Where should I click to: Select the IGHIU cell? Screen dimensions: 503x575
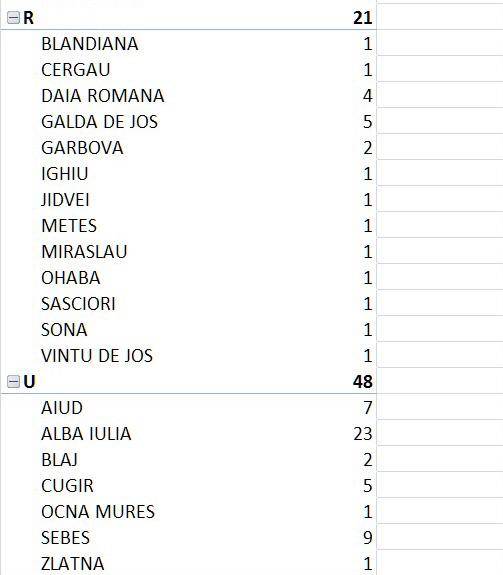pyautogui.click(x=65, y=174)
